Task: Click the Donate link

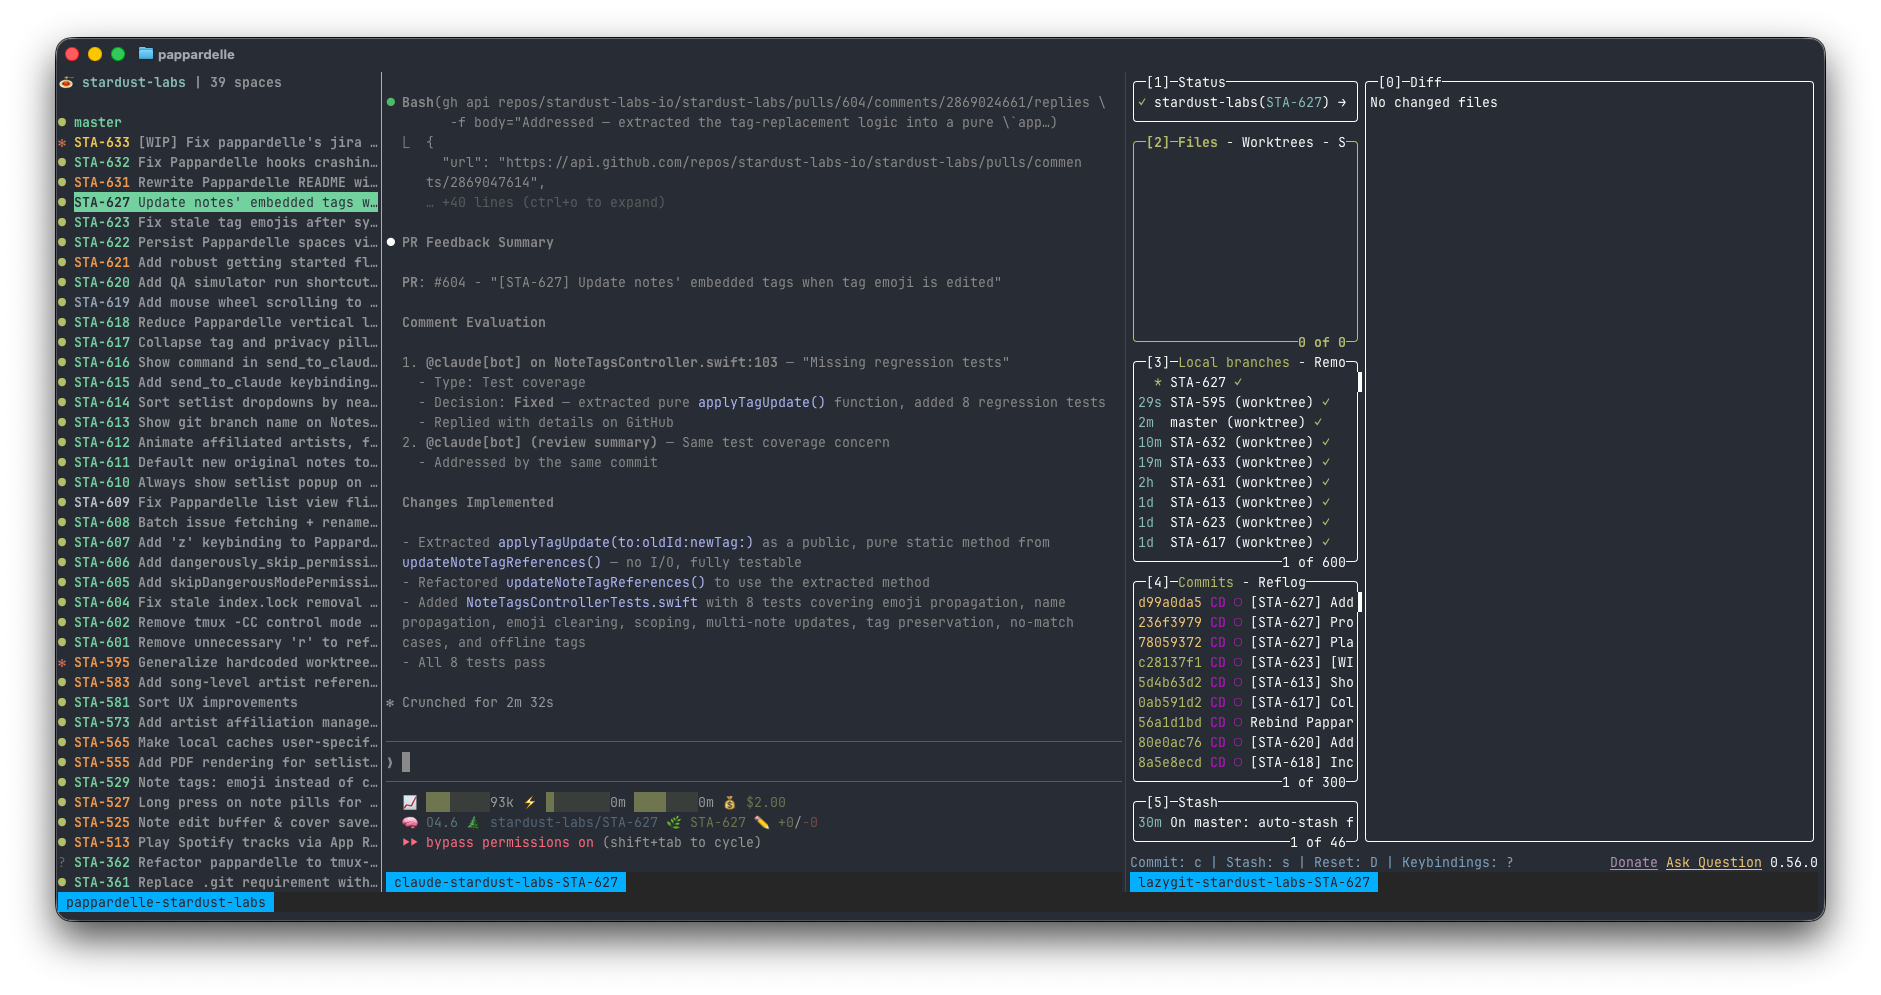Action: [x=1633, y=862]
